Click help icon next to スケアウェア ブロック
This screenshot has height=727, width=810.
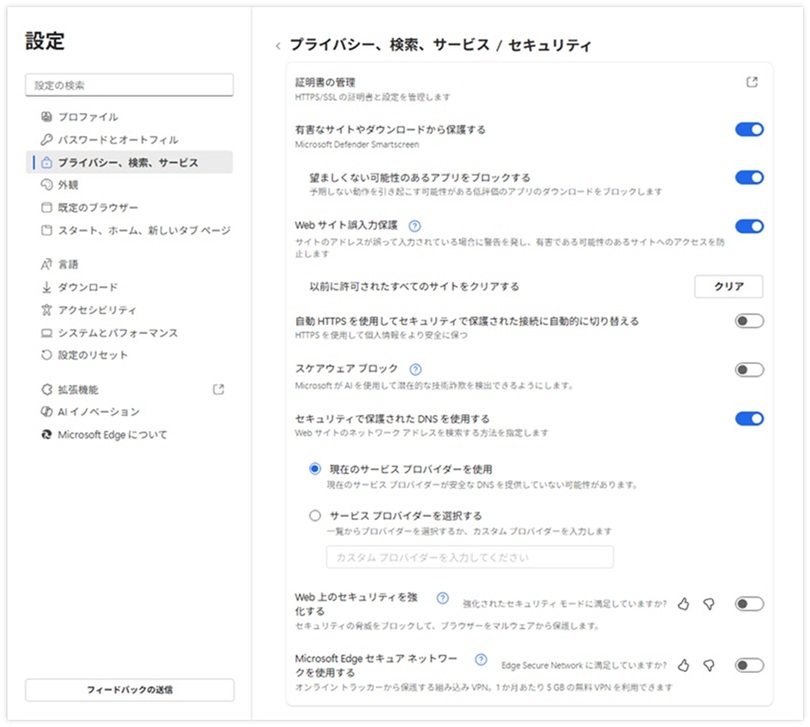tap(415, 369)
